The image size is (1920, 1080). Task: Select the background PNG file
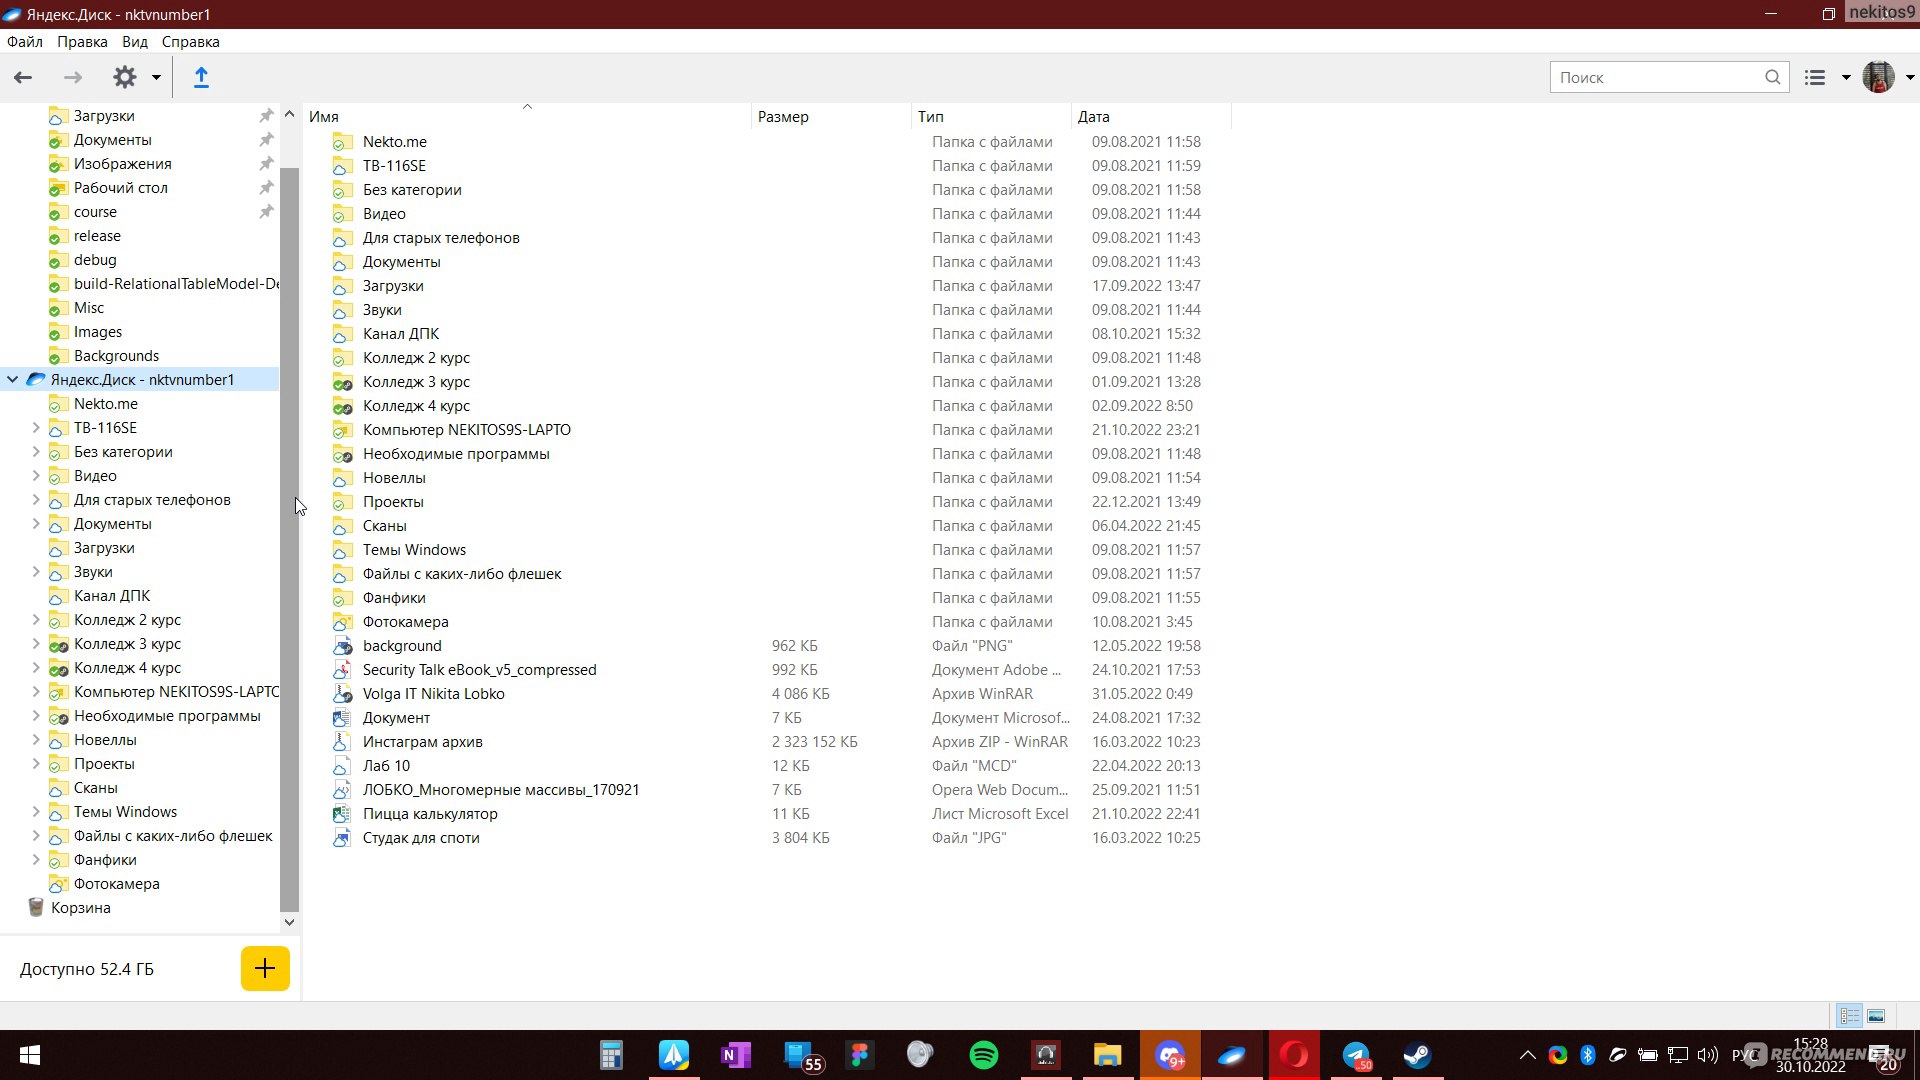[x=402, y=645]
